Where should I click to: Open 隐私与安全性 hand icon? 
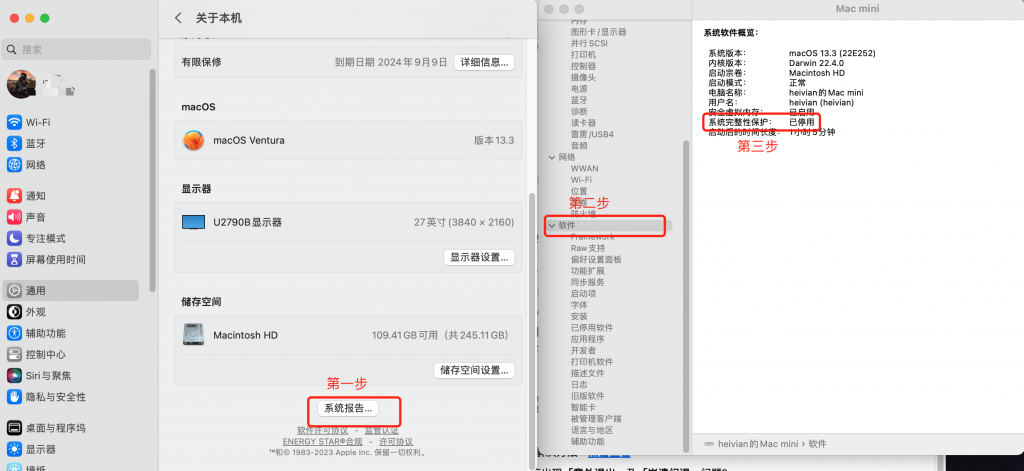(x=14, y=397)
